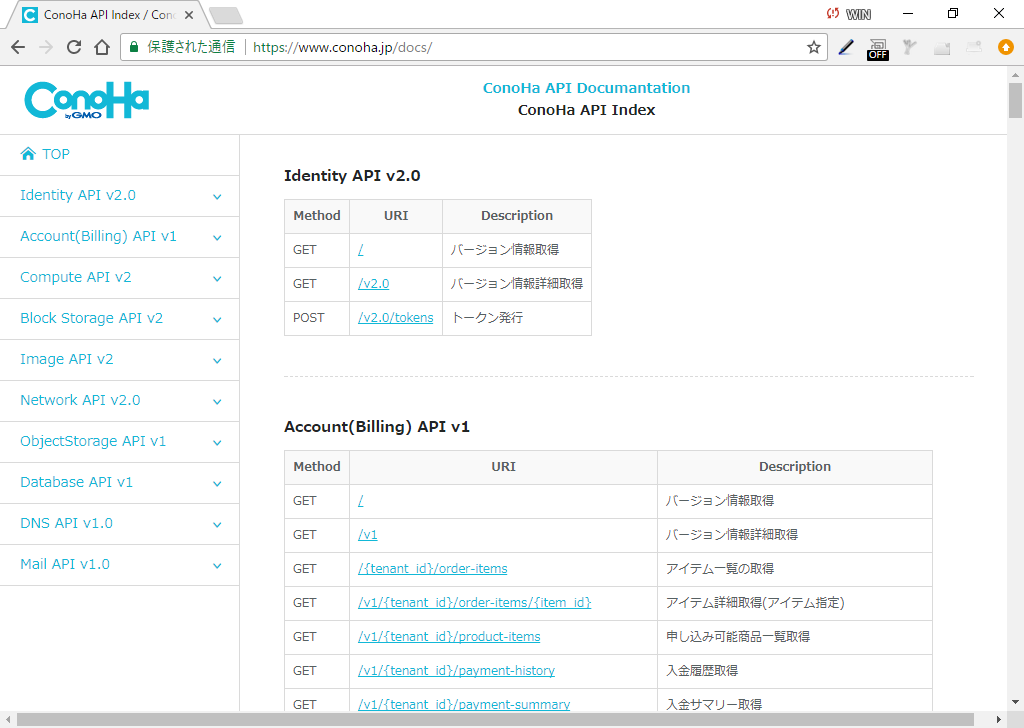Image resolution: width=1024 pixels, height=728 pixels.
Task: Click the green secure lock icon
Action: point(134,47)
